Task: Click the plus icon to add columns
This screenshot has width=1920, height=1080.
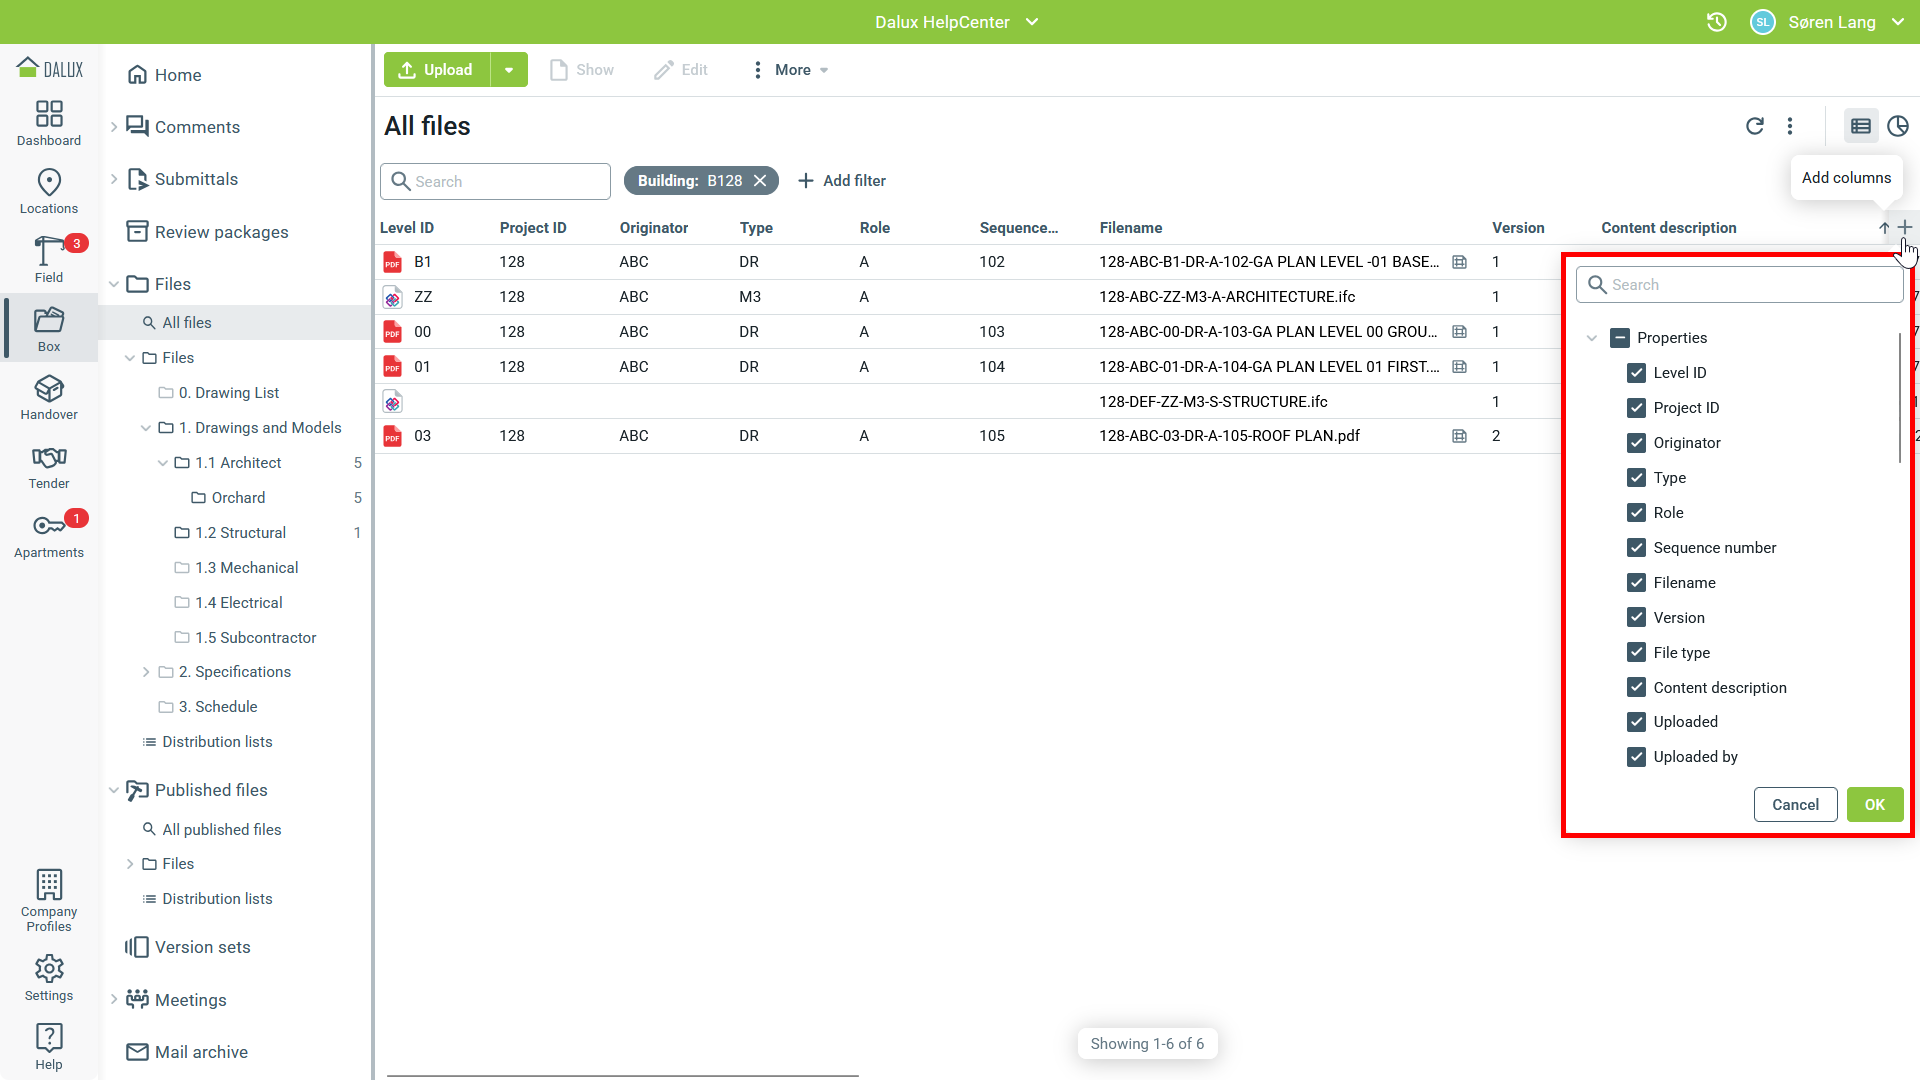Action: tap(1905, 228)
